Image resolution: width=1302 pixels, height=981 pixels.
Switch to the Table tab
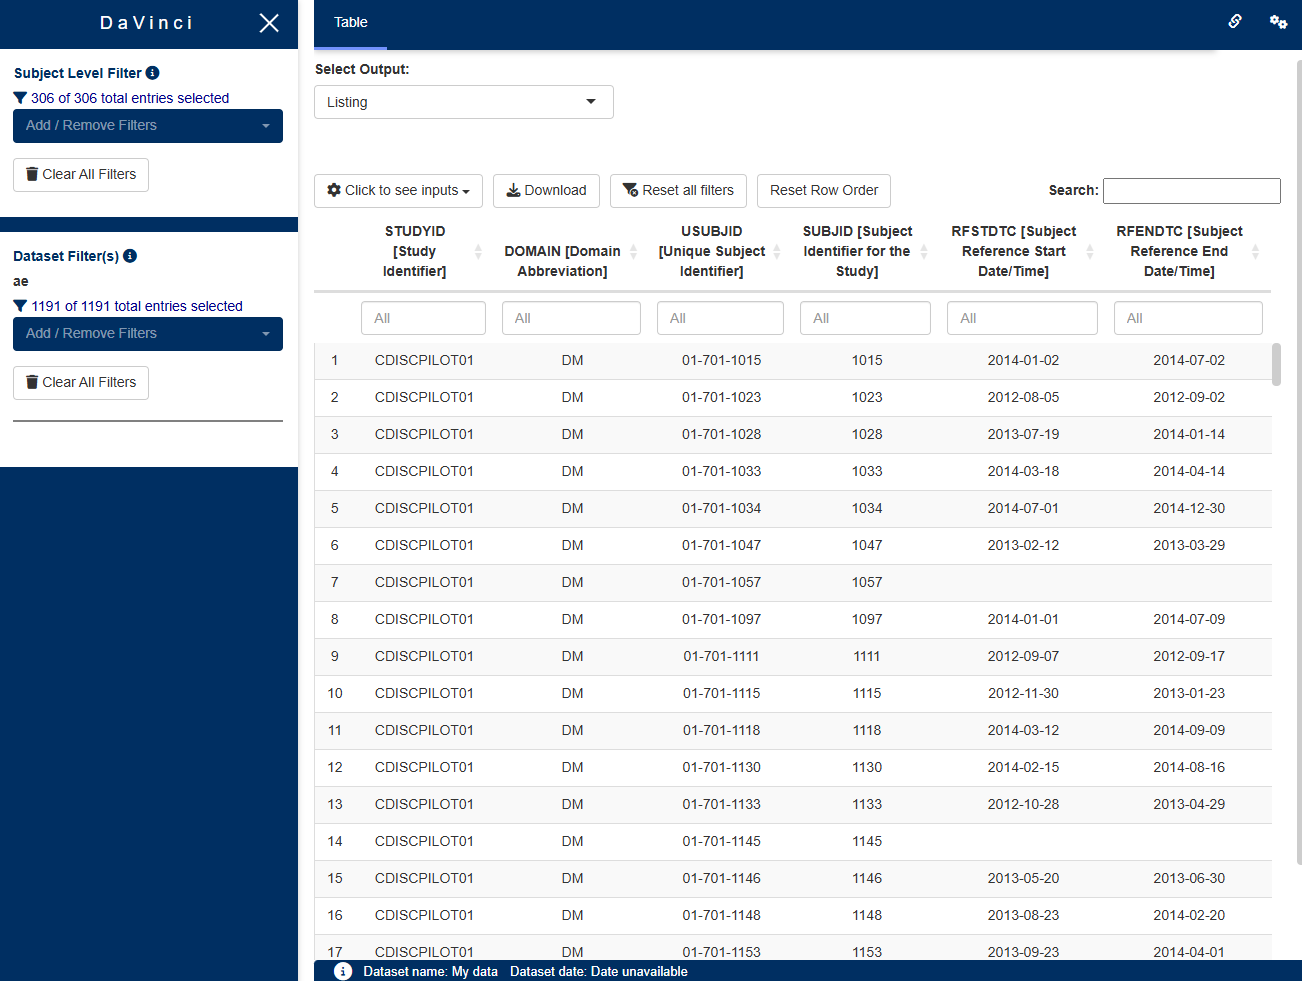tap(350, 23)
